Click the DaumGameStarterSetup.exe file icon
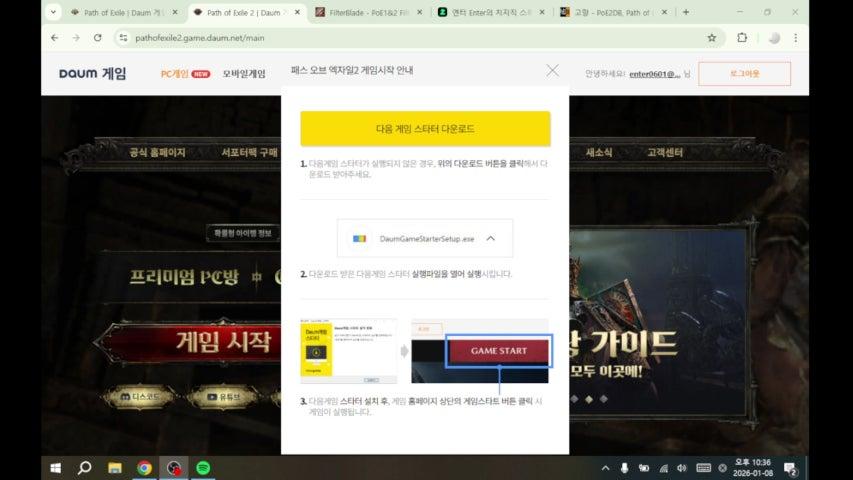This screenshot has height=480, width=853. (x=359, y=238)
